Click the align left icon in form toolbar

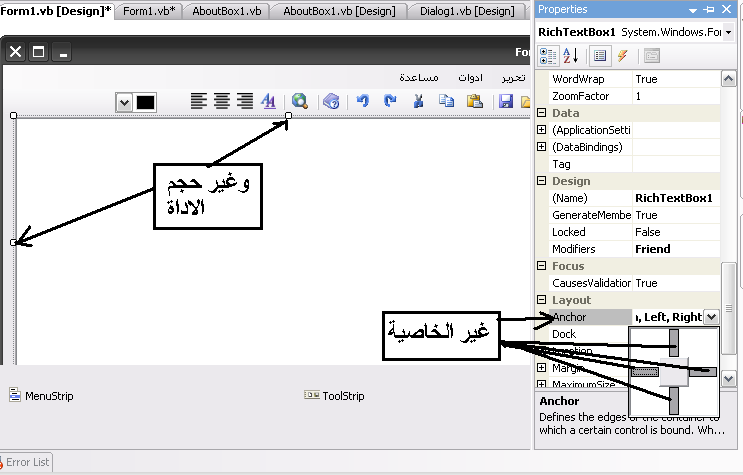click(x=199, y=101)
